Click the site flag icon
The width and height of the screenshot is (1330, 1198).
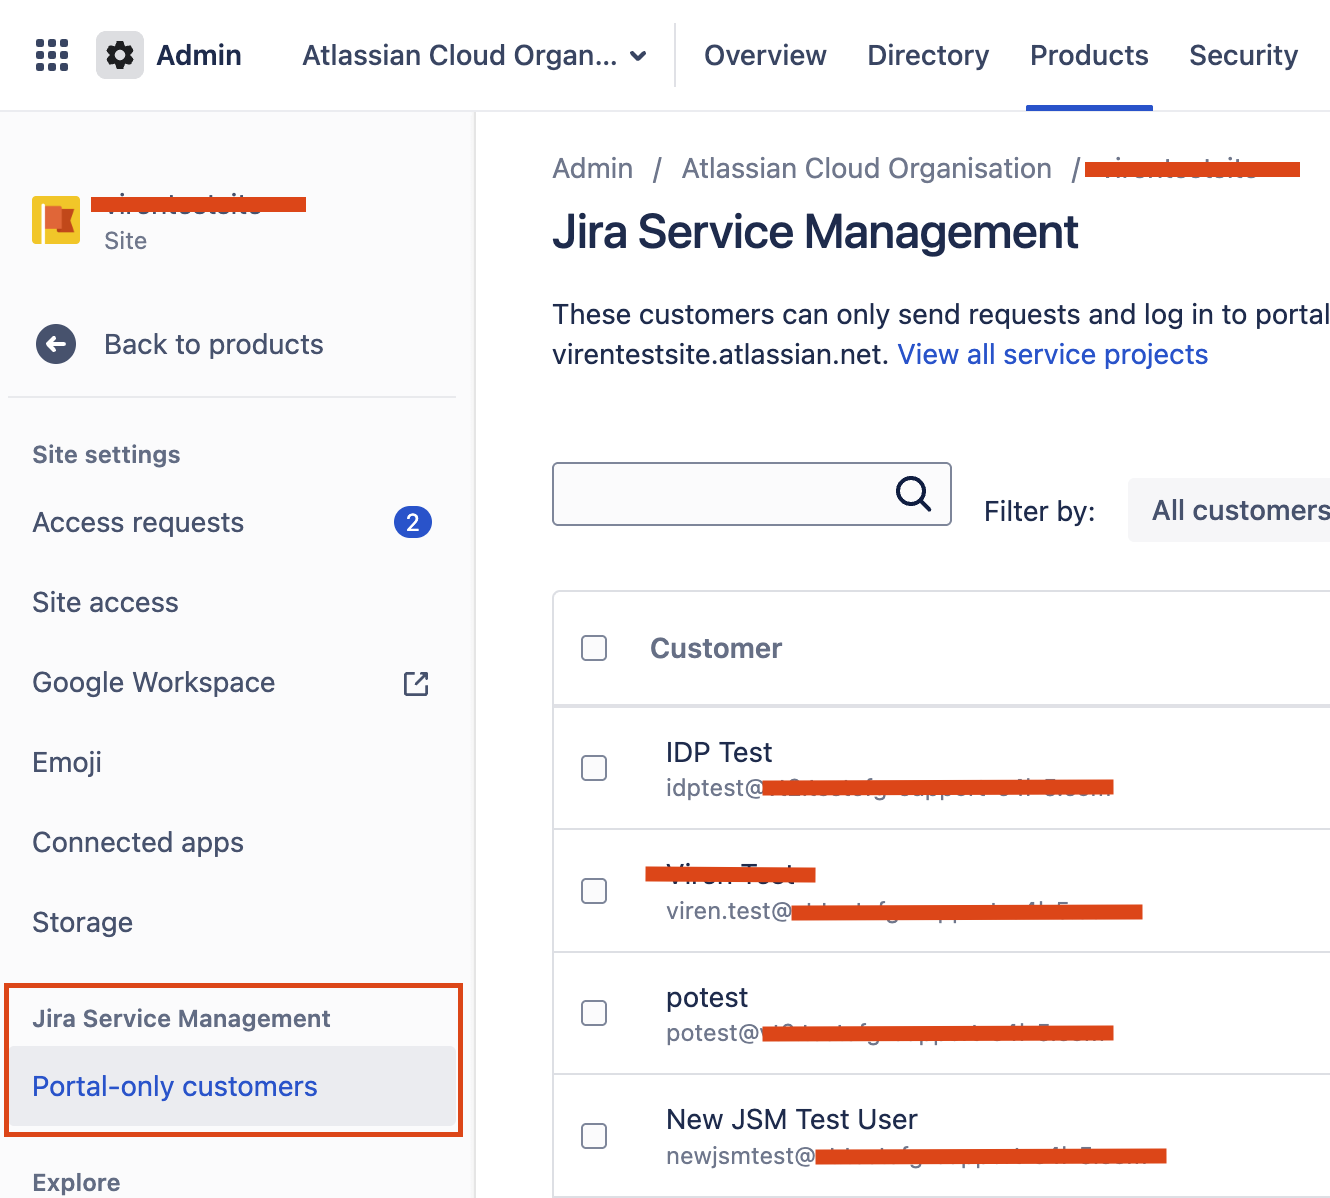[56, 220]
